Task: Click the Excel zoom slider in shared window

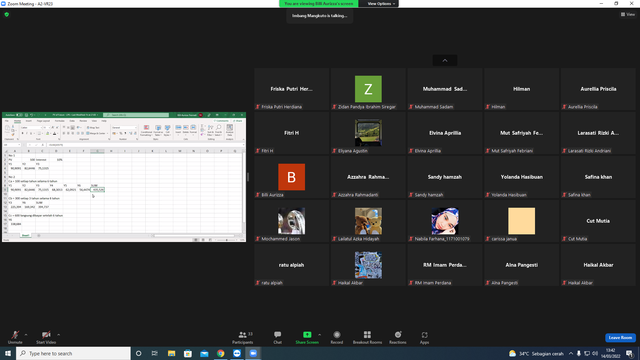Action: tap(227, 240)
